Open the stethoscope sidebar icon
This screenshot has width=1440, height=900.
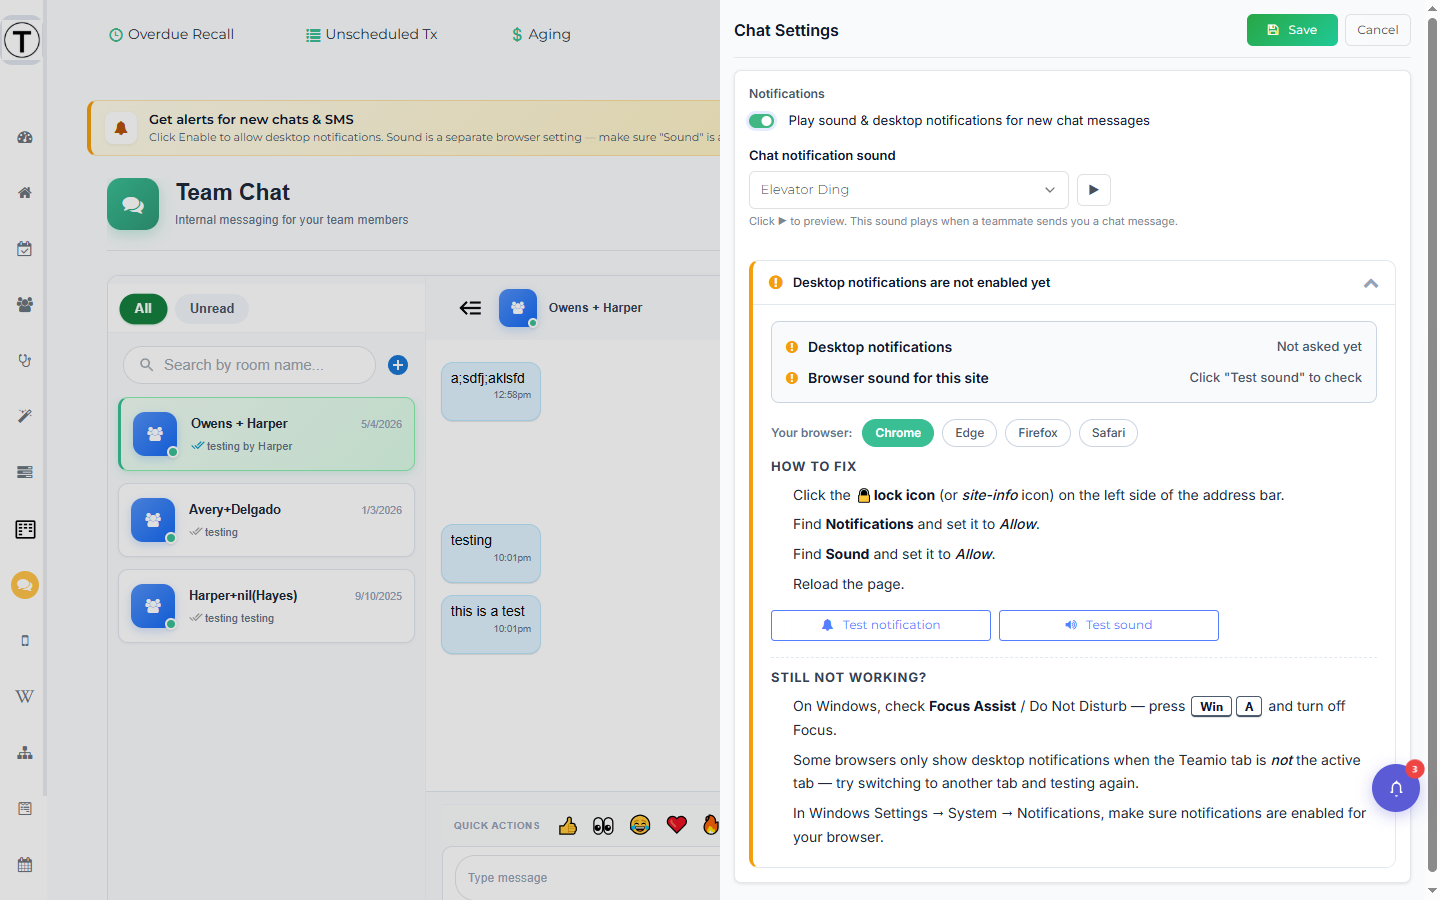25,360
